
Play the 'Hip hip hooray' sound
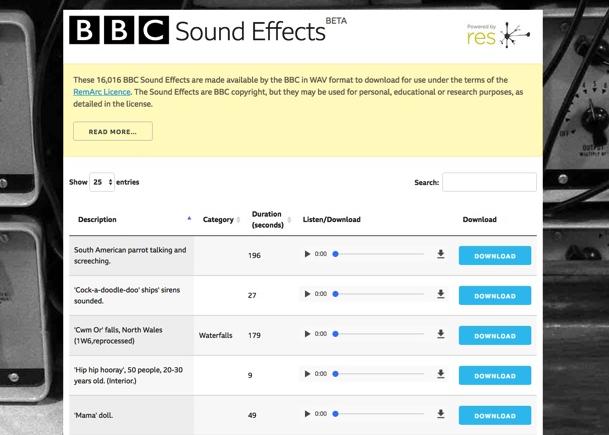[x=307, y=374]
